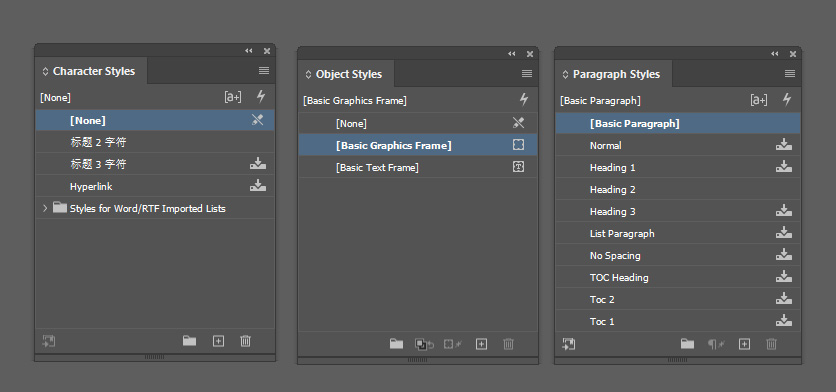This screenshot has height=392, width=836.
Task: Expand Styles for Word/RTF Imported Lists folder
Action: (x=45, y=208)
